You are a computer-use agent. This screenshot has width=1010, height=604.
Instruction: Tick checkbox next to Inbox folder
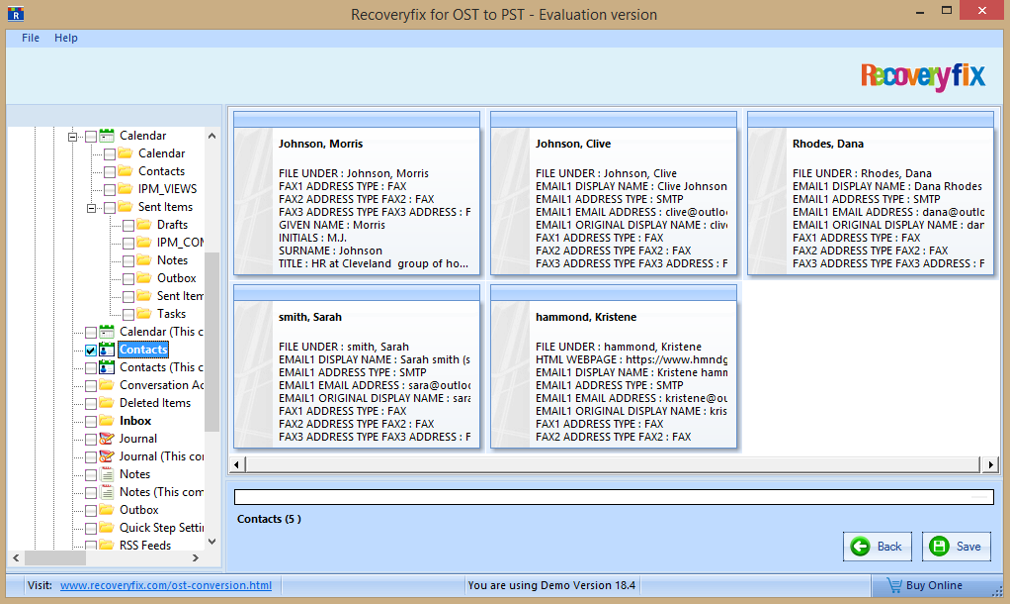point(91,422)
